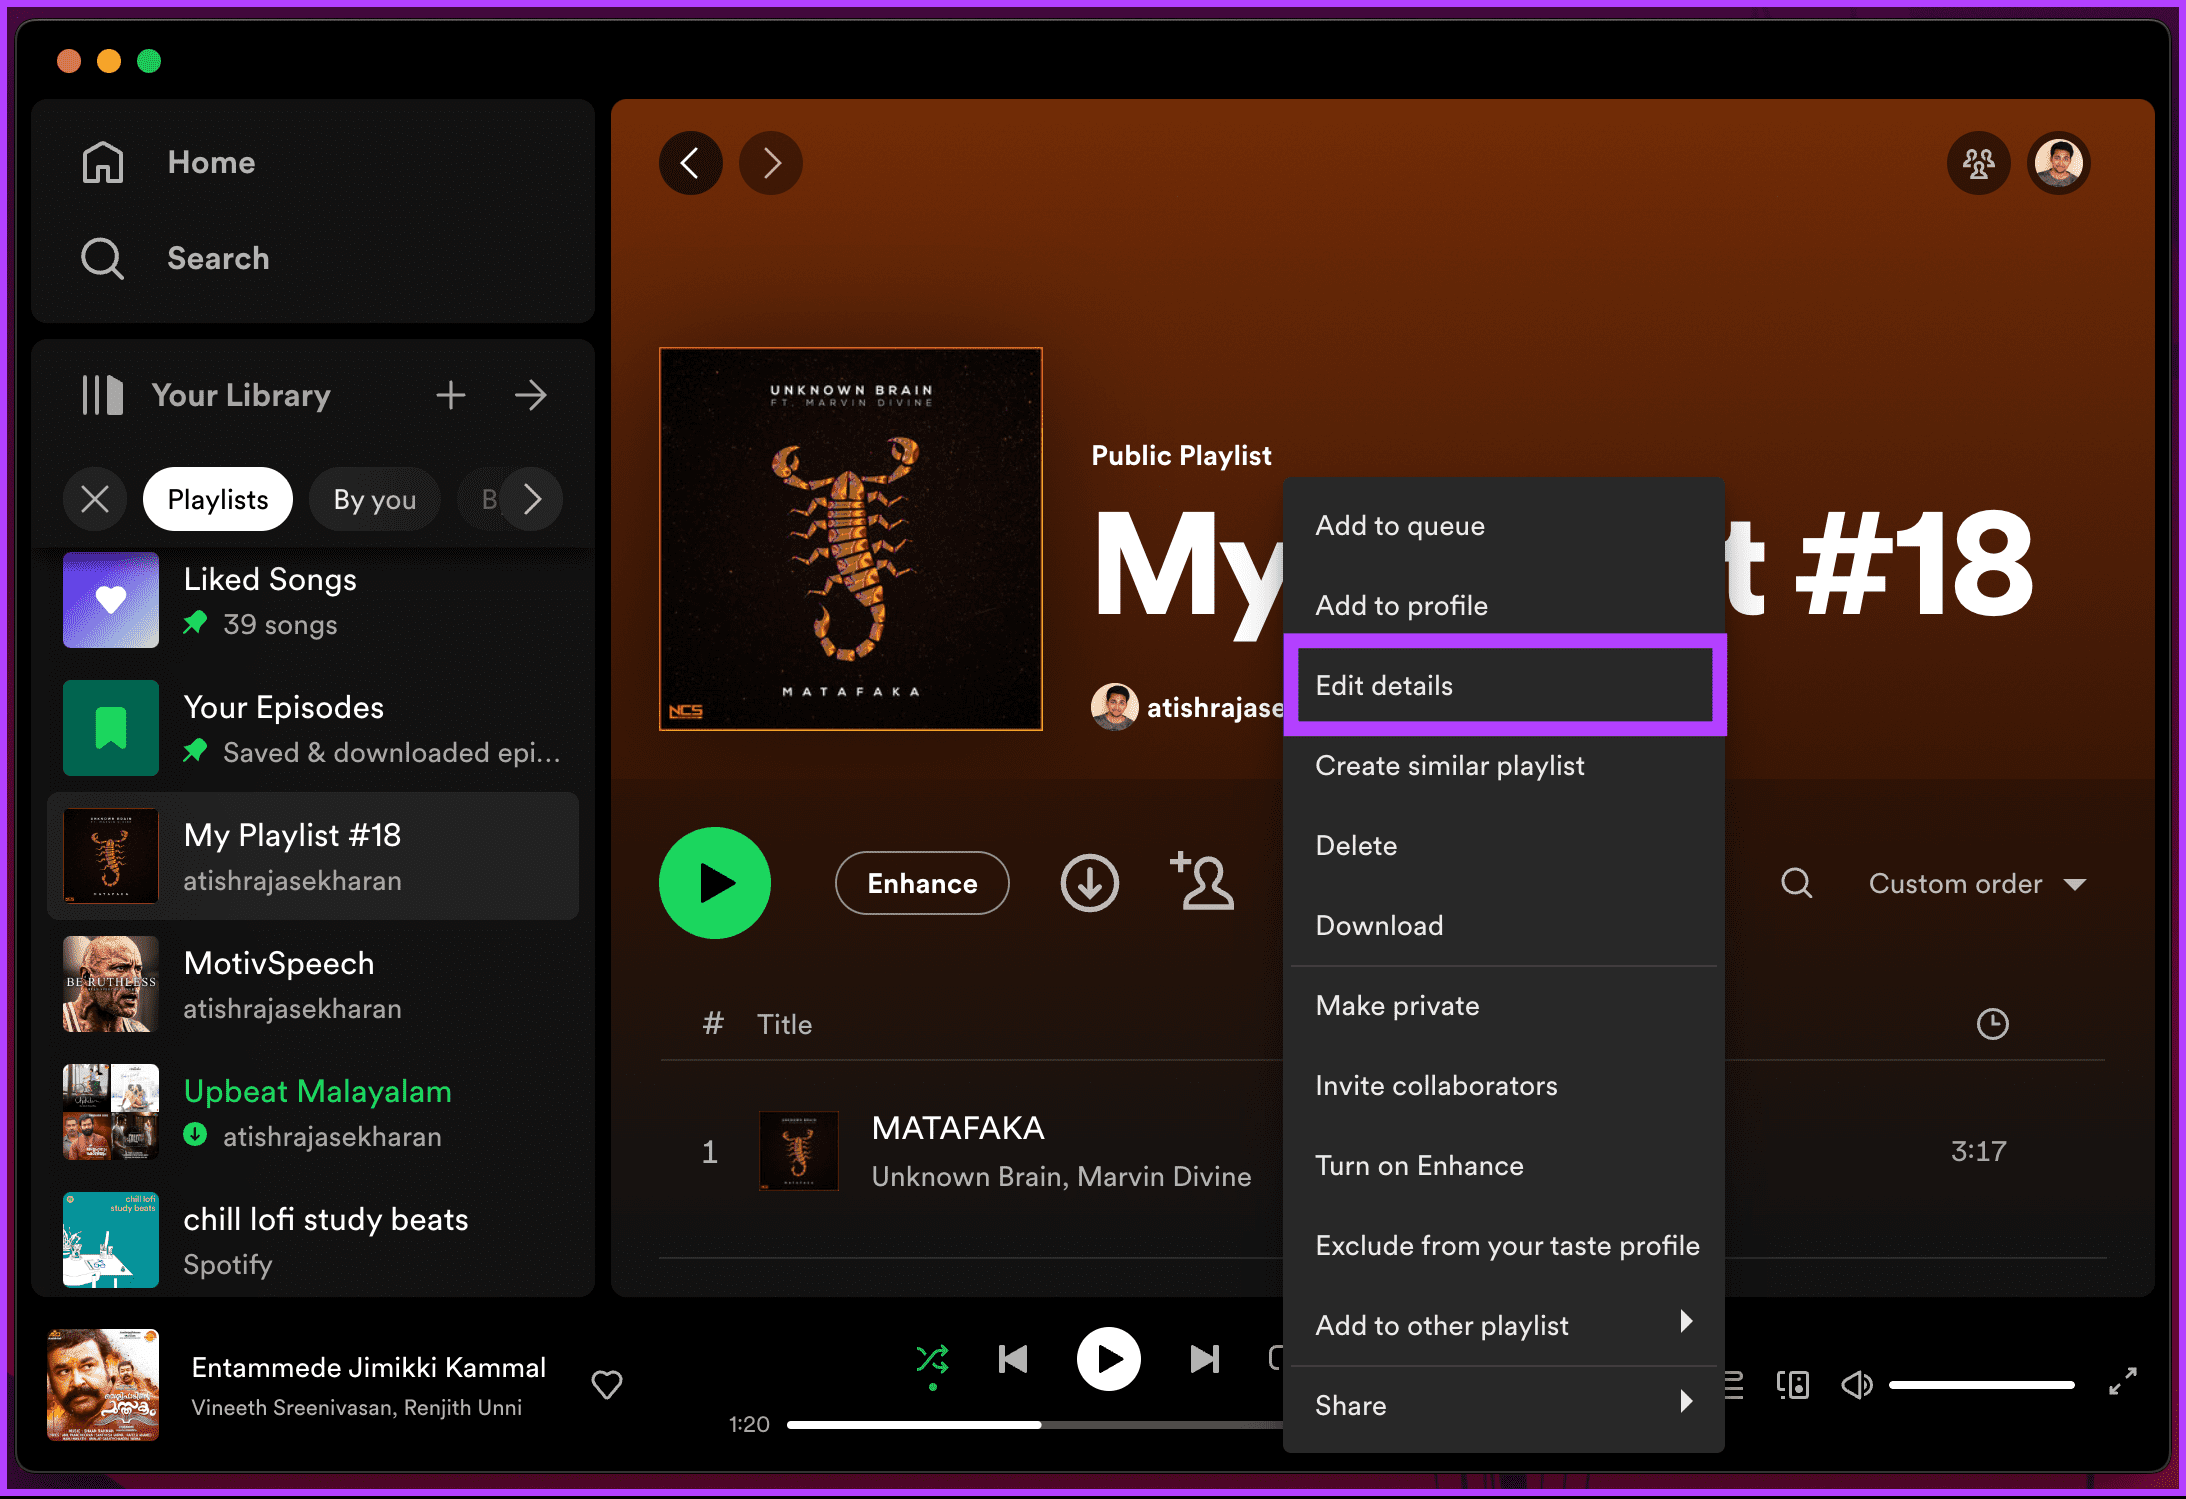This screenshot has width=2186, height=1499.
Task: Select Make private menu entry
Action: pyautogui.click(x=1504, y=1005)
